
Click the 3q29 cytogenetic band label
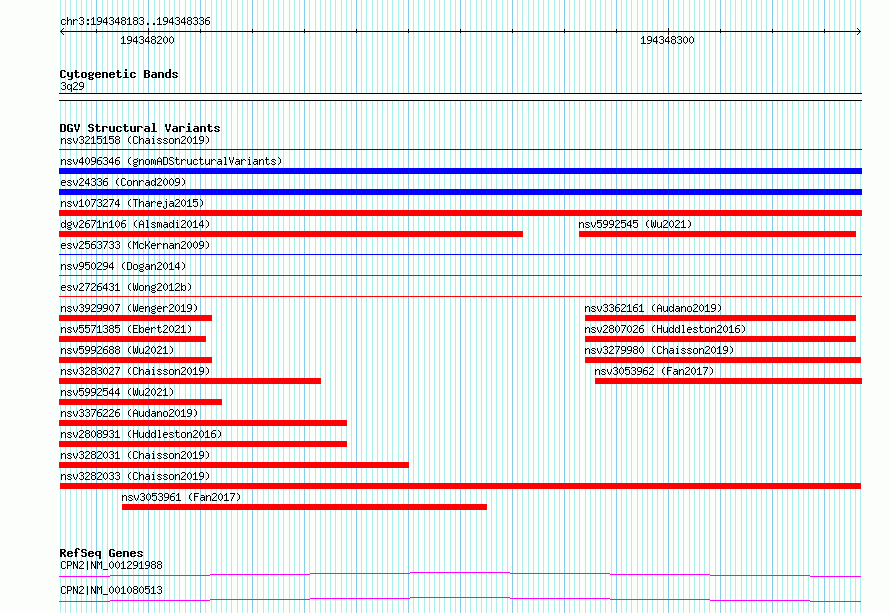click(72, 86)
